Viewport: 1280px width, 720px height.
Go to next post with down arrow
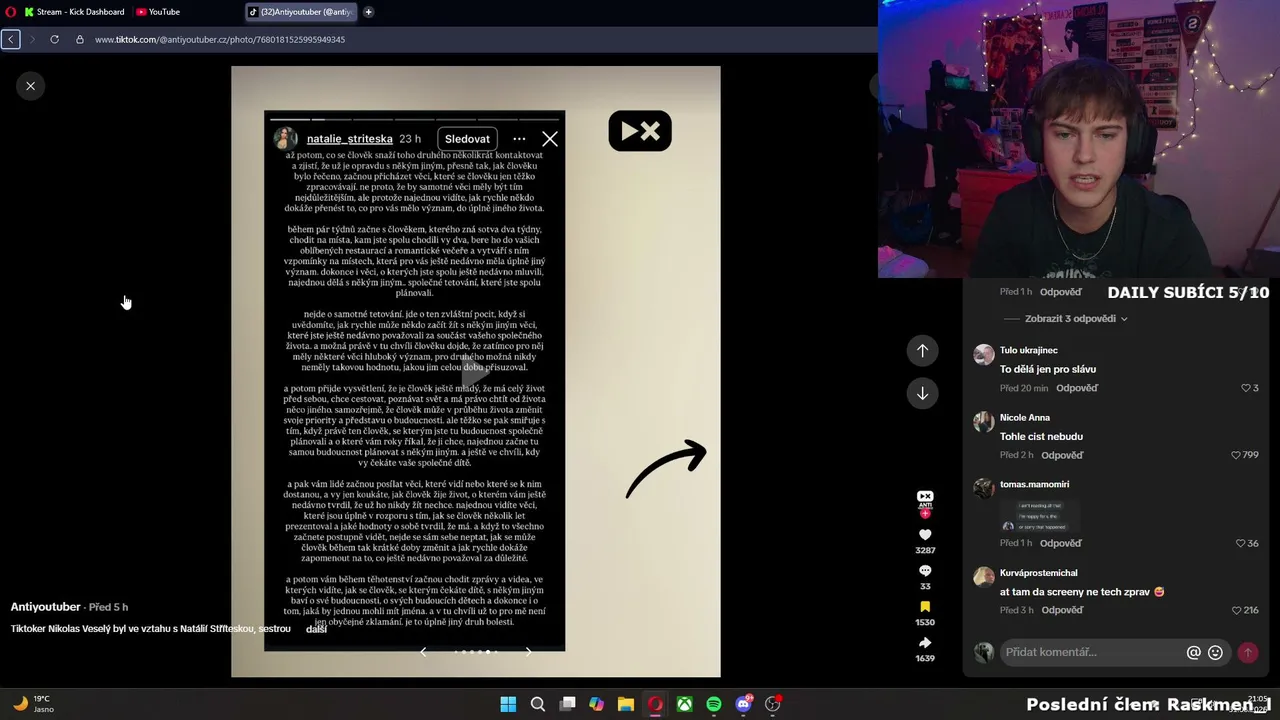click(922, 393)
